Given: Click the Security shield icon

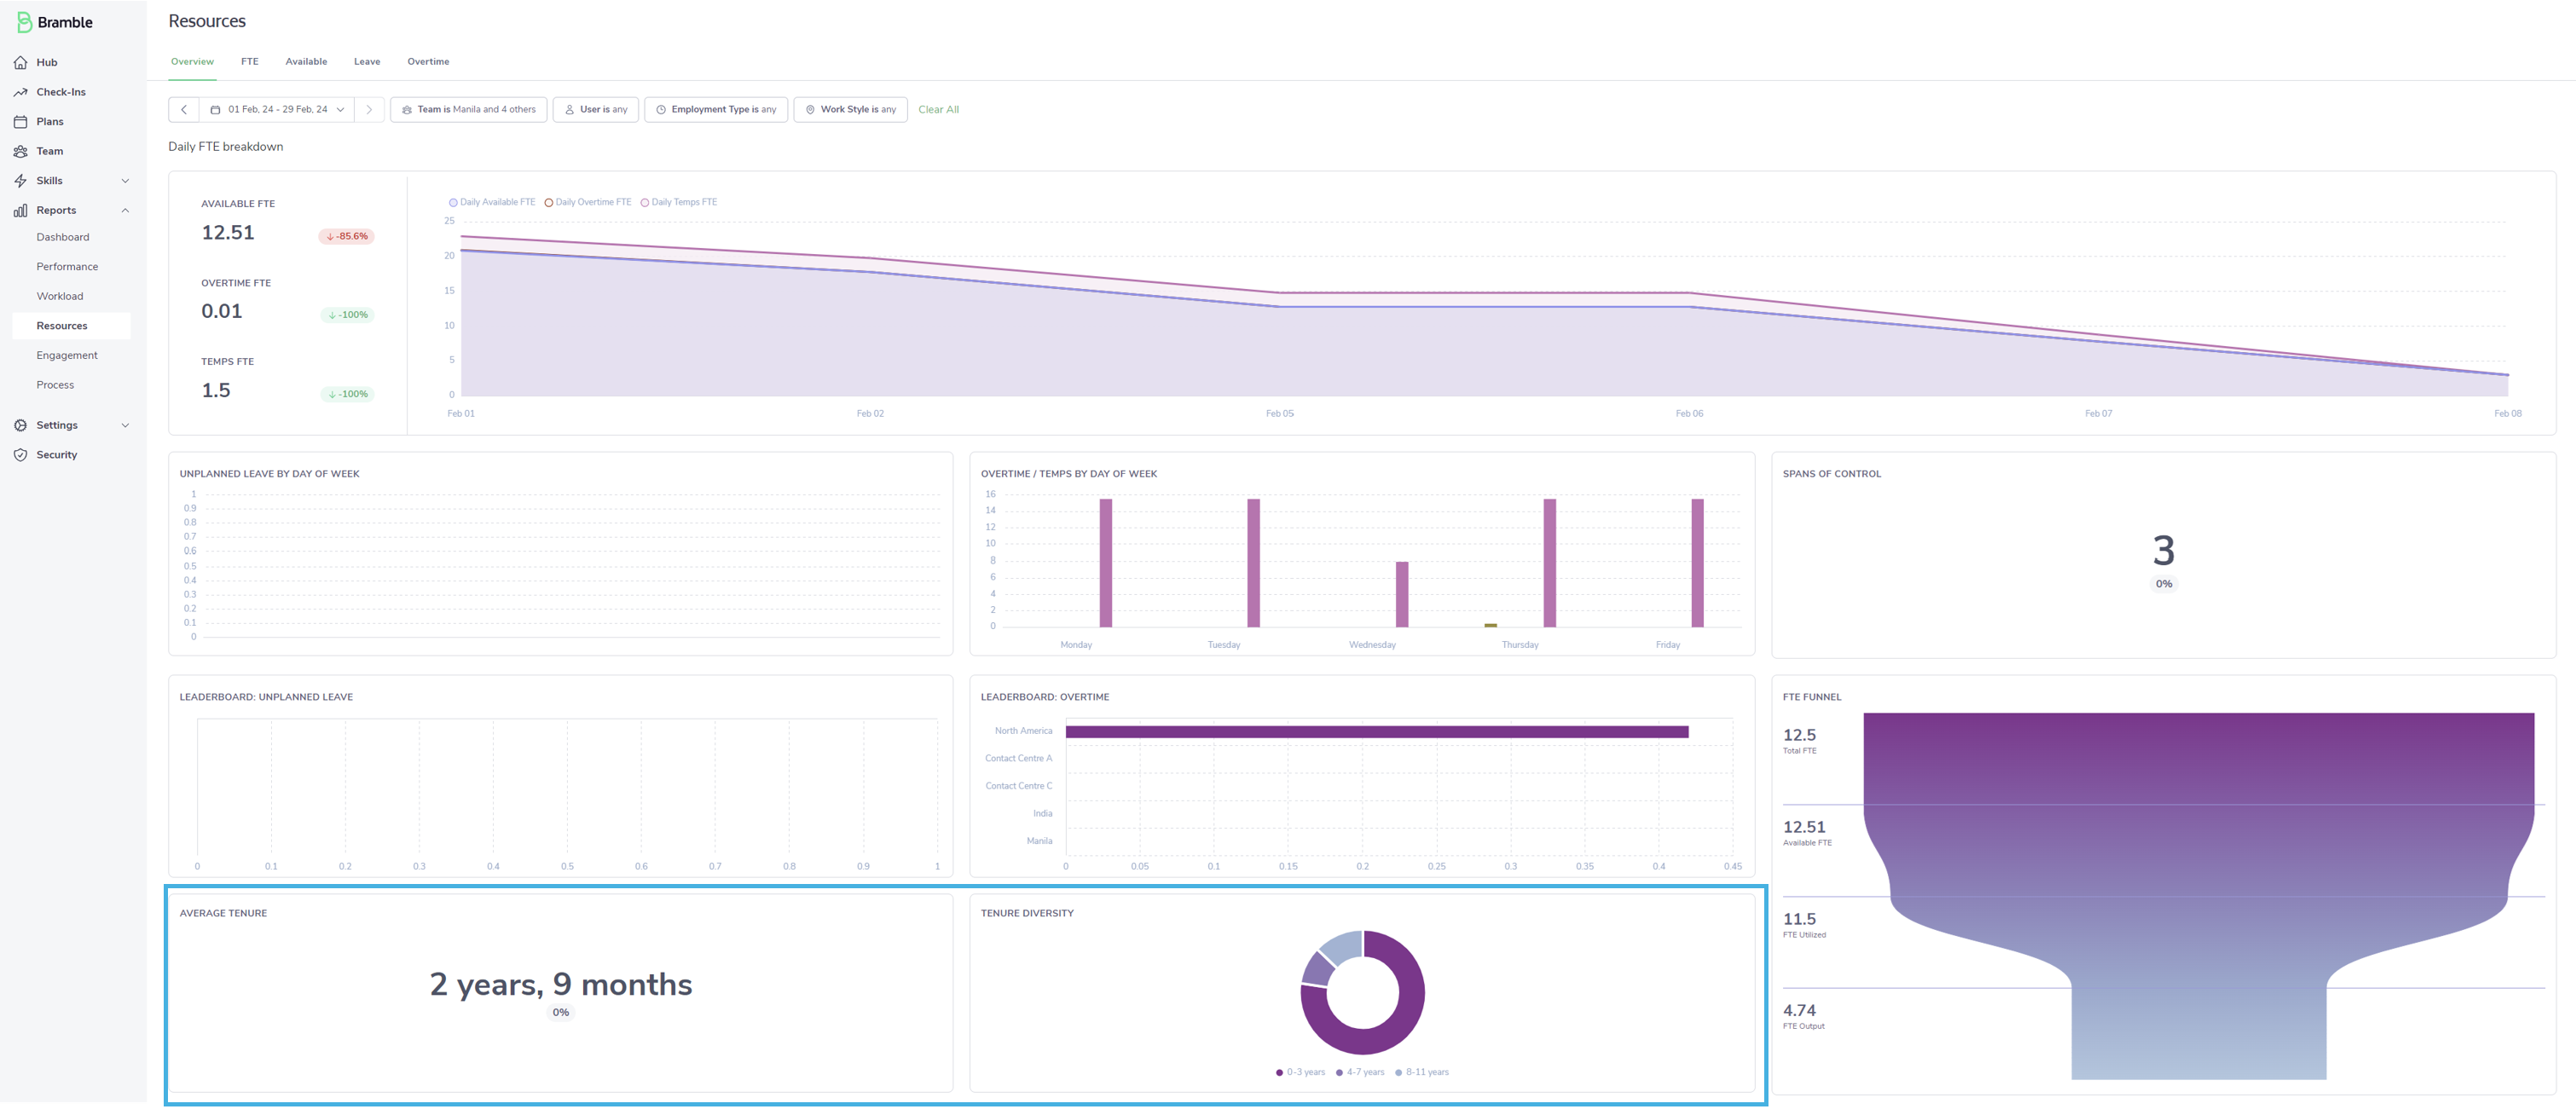Looking at the screenshot, I should point(21,455).
